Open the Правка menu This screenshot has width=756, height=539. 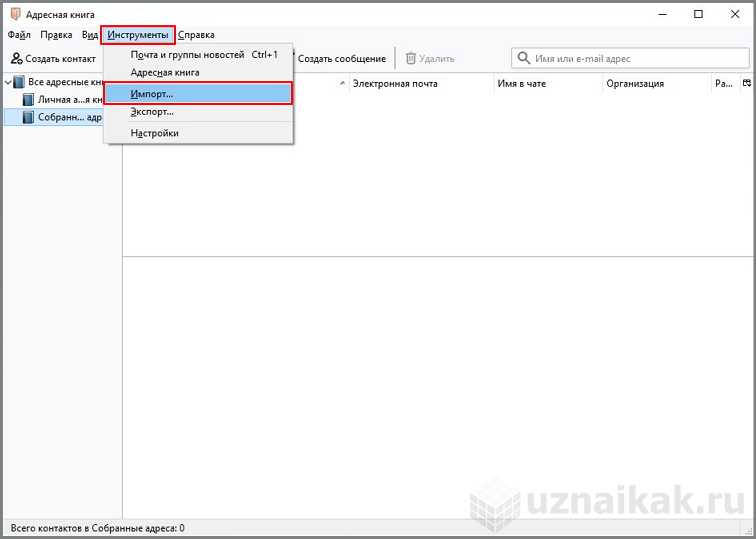pyautogui.click(x=56, y=35)
